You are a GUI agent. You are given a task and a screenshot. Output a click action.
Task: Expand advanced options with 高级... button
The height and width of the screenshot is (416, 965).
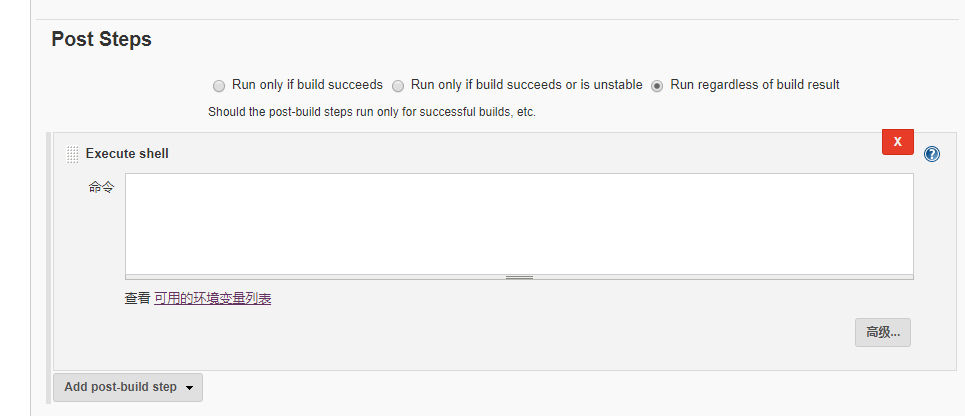882,332
